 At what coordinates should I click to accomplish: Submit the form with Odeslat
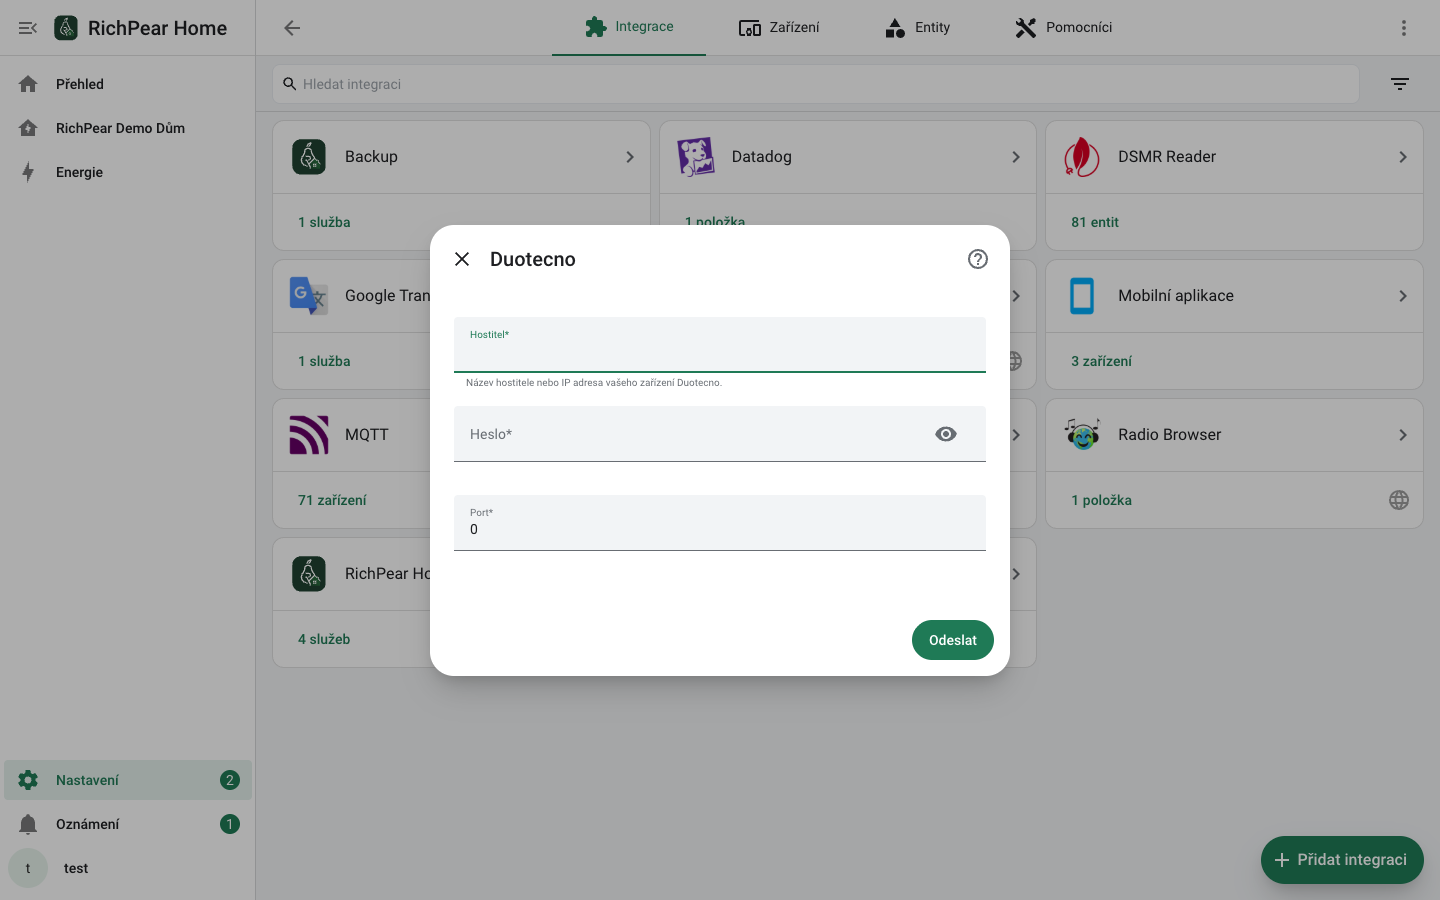click(953, 640)
